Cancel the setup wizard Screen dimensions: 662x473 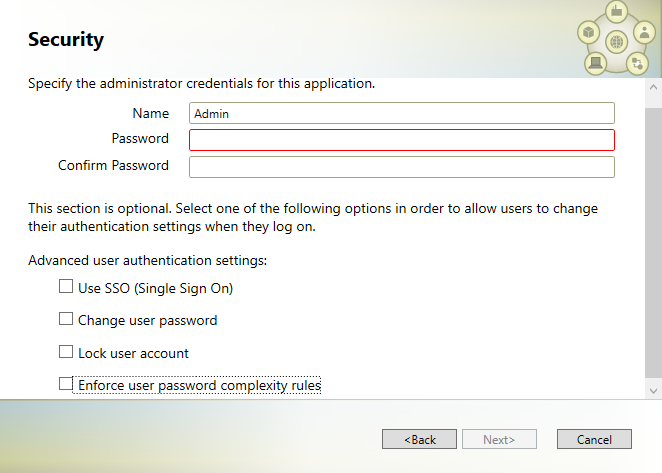click(594, 439)
